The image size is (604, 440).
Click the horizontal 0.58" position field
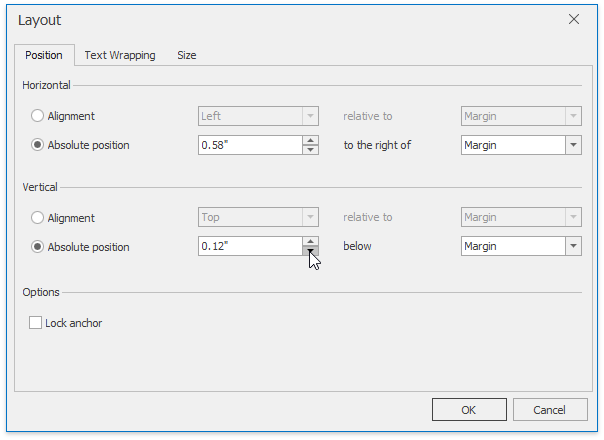pos(250,145)
